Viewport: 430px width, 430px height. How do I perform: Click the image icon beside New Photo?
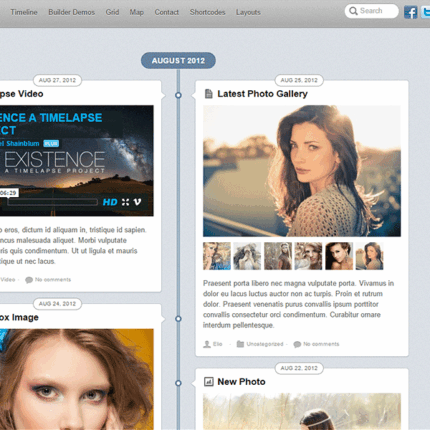[209, 382]
